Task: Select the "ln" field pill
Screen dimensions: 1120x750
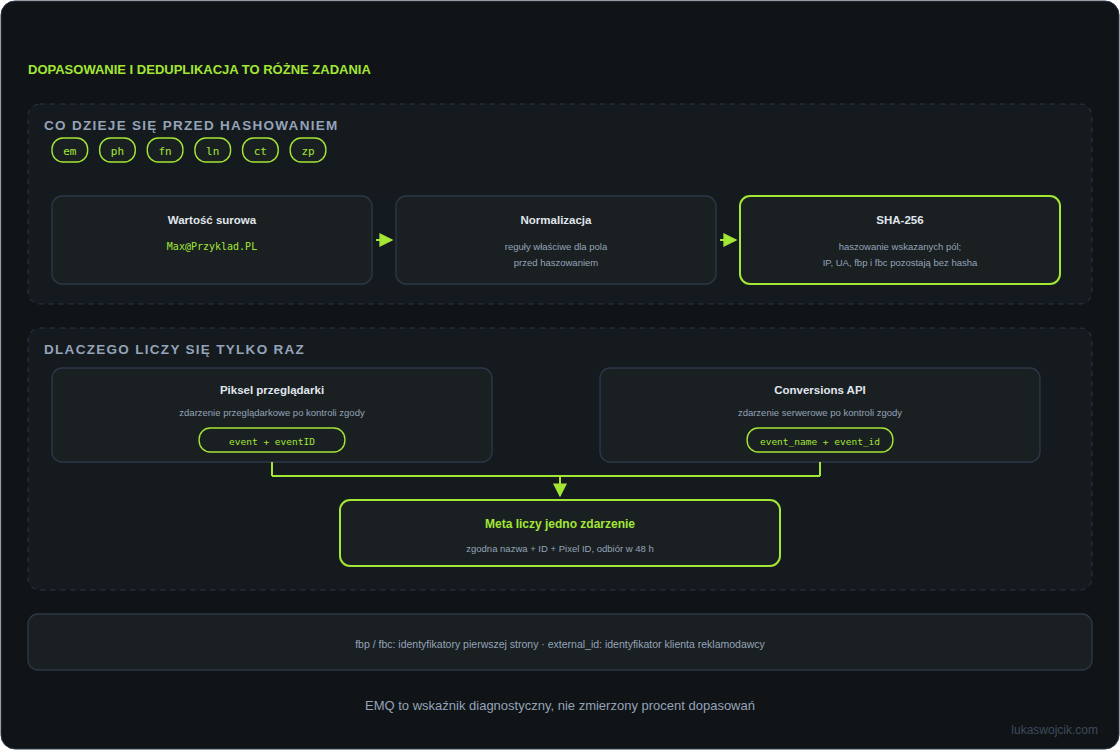Action: point(213,151)
